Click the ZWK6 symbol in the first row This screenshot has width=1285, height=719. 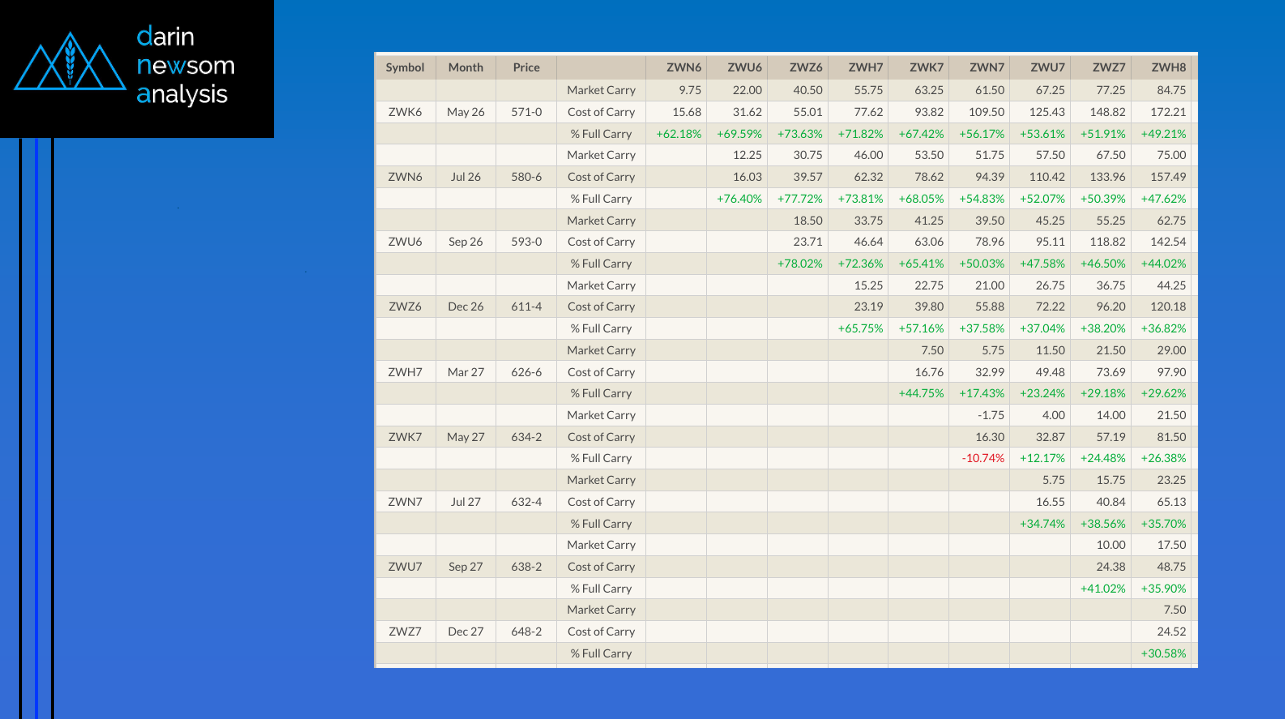coord(405,112)
